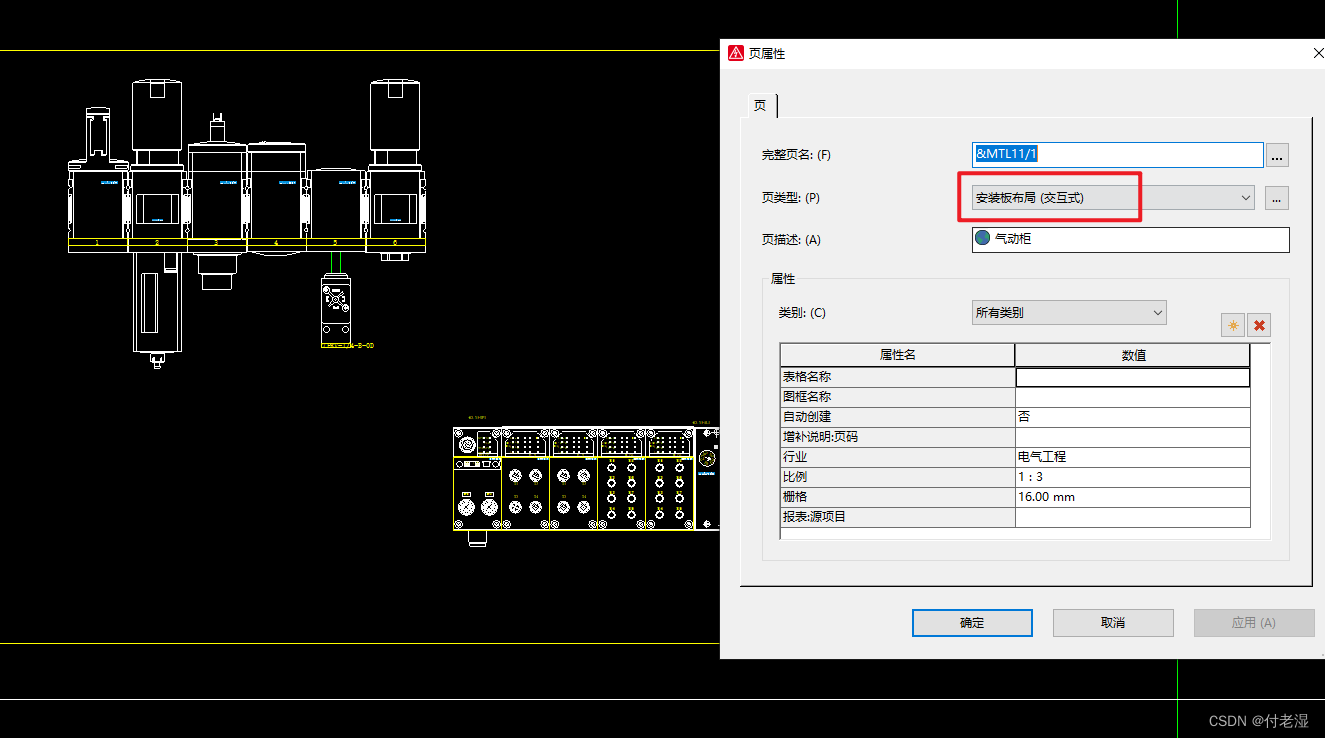Image resolution: width=1325 pixels, height=738 pixels.
Task: Click the 确定 button
Action: coord(971,622)
